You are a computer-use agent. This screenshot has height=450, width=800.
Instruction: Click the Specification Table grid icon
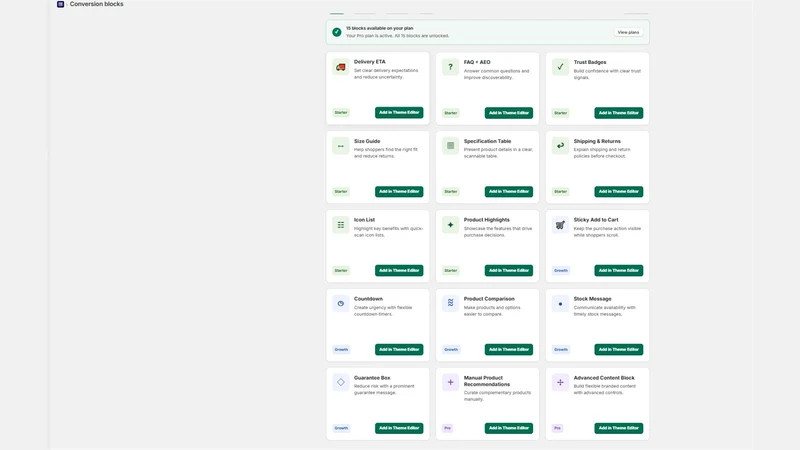451,146
